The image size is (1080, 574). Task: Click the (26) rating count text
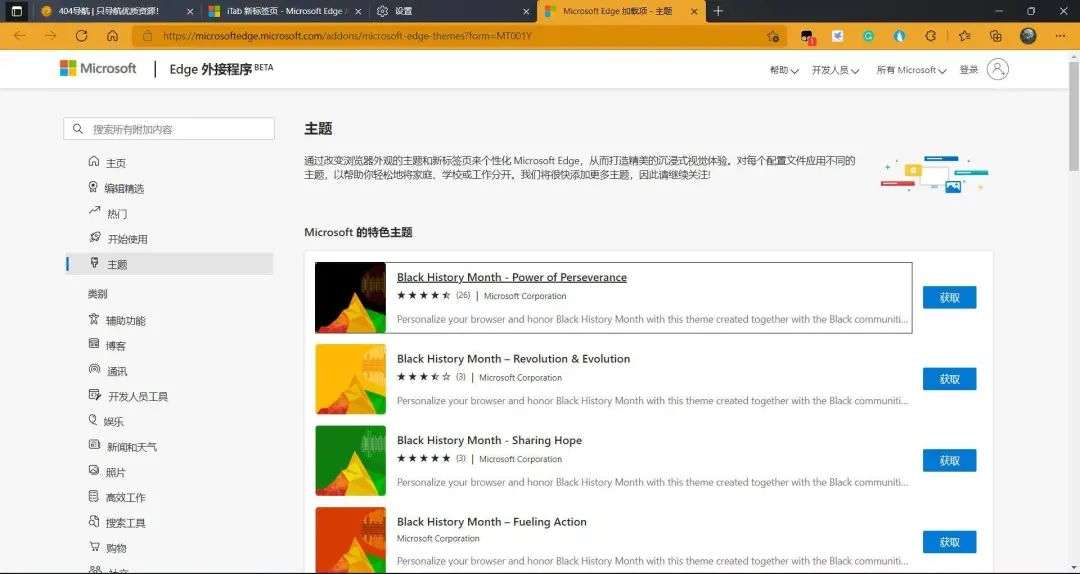(463, 296)
